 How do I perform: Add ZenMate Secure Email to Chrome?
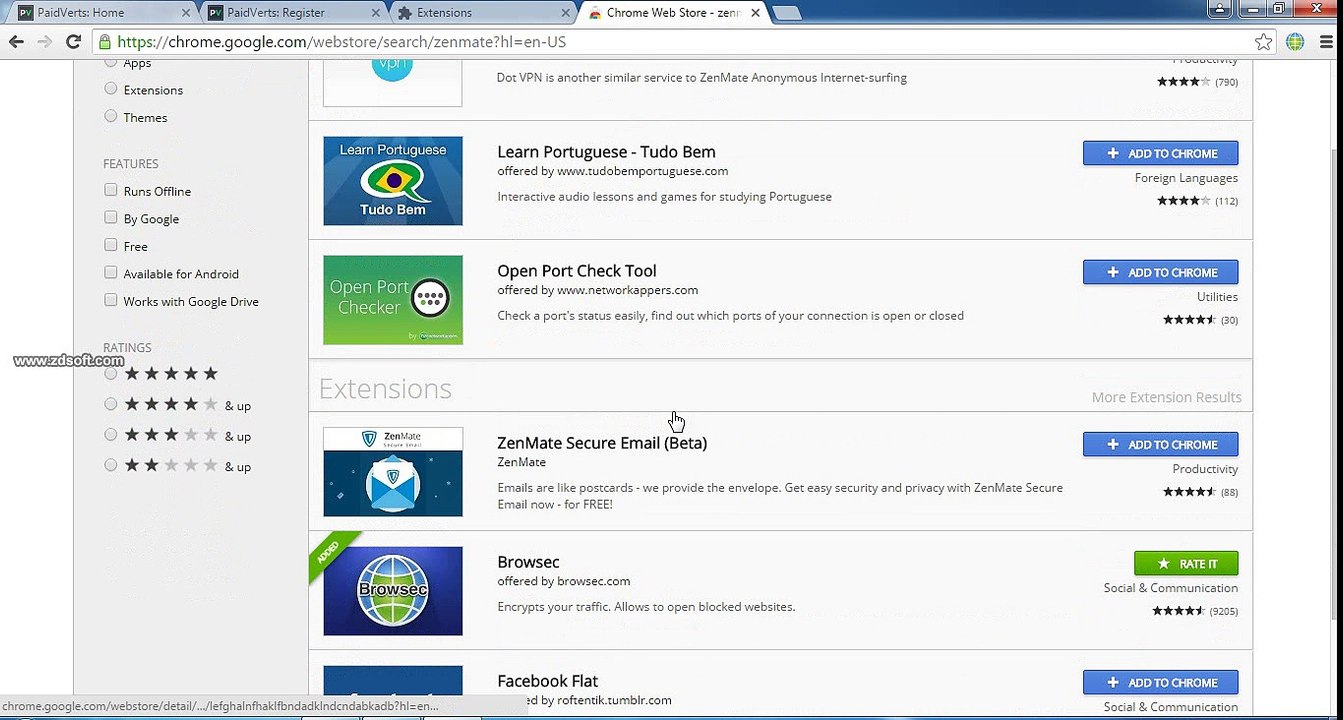(1160, 444)
